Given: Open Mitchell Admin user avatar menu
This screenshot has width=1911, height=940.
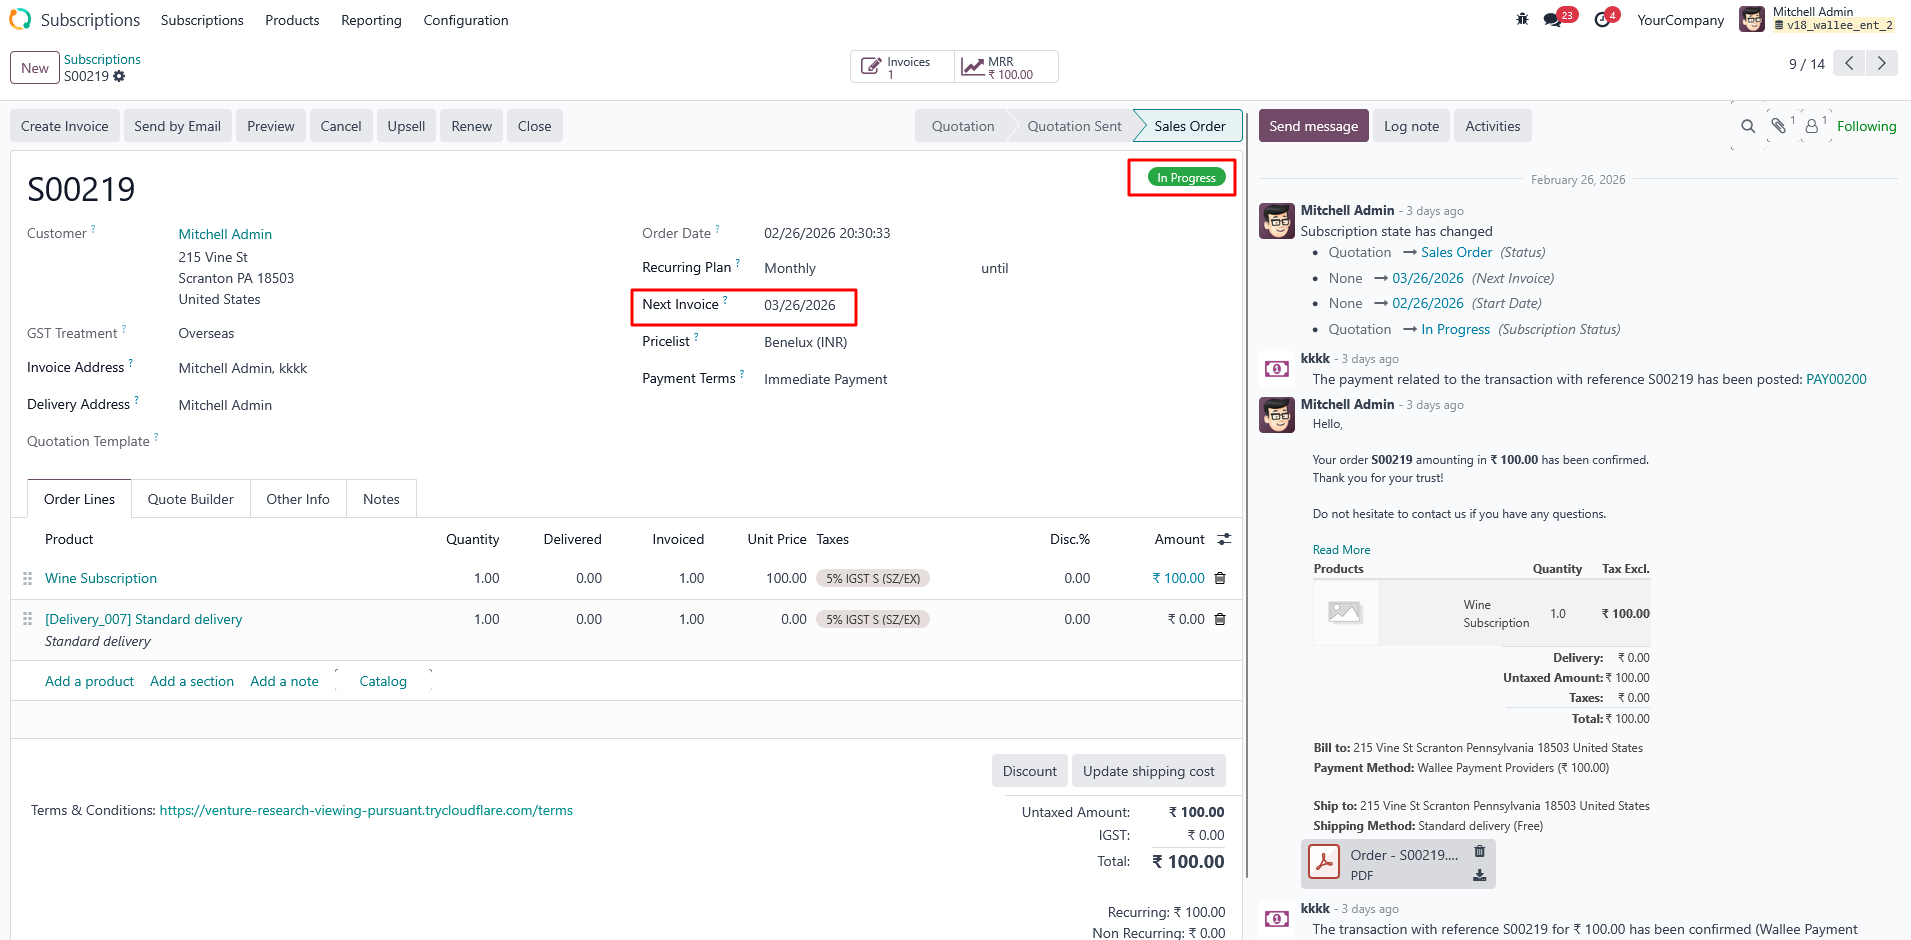Looking at the screenshot, I should [1752, 19].
